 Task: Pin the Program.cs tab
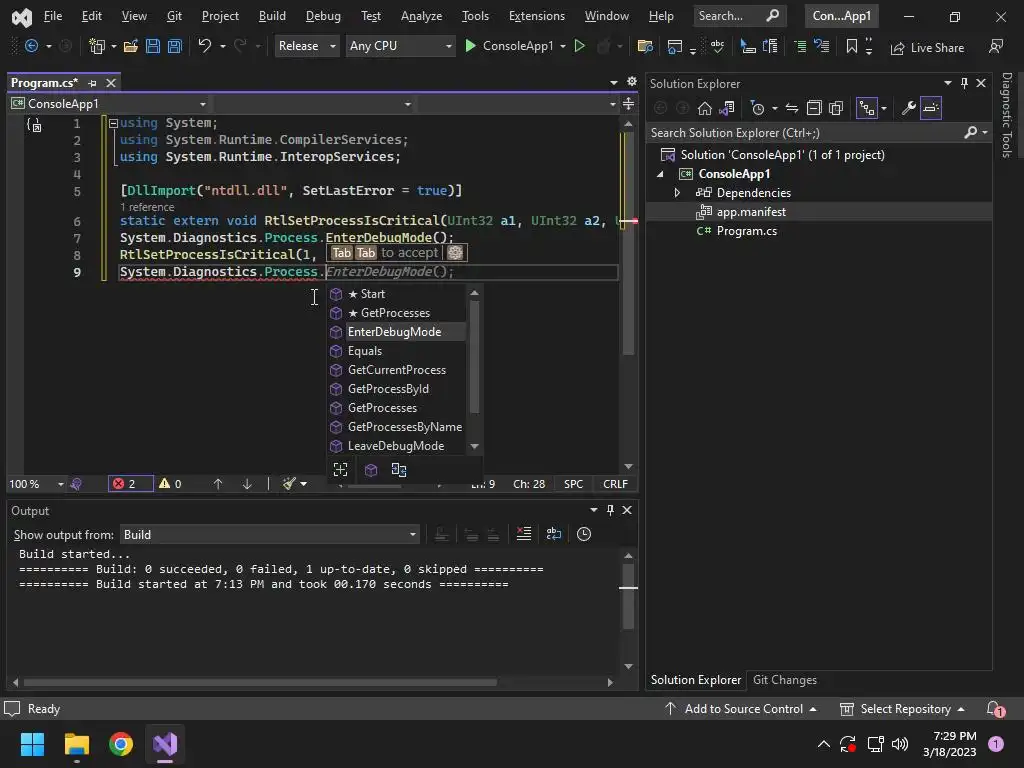coord(92,83)
